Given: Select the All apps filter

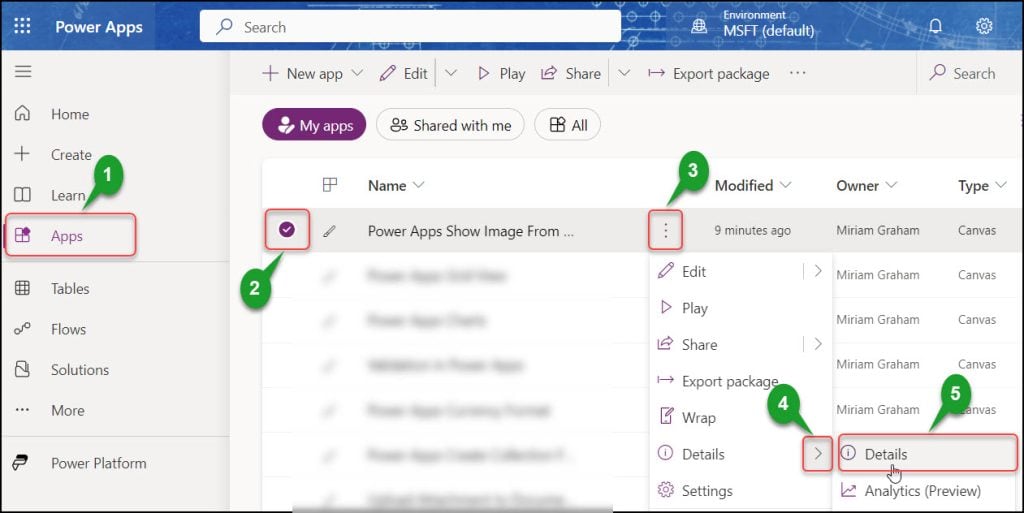Looking at the screenshot, I should click(567, 125).
